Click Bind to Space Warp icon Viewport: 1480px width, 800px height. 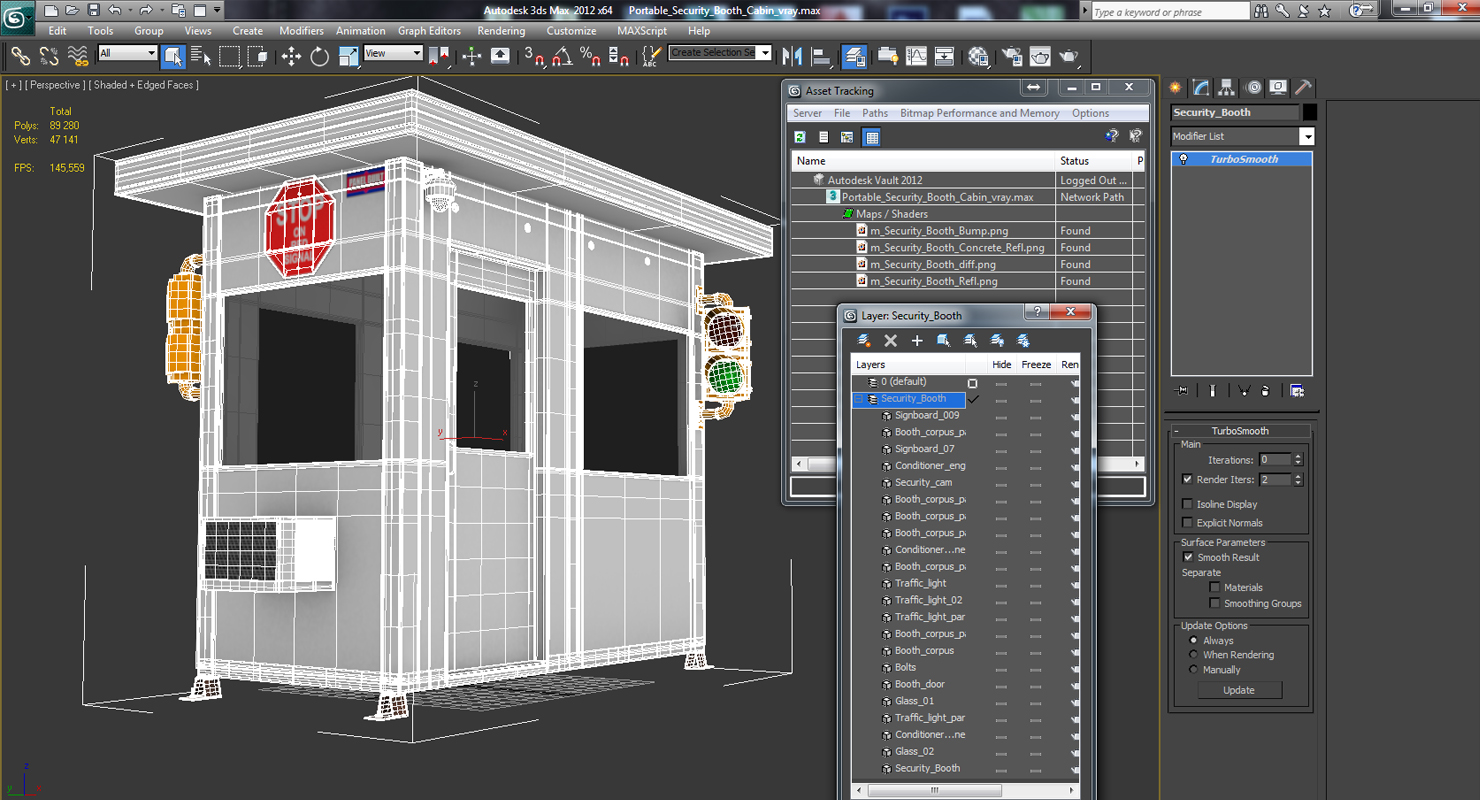[x=77, y=56]
